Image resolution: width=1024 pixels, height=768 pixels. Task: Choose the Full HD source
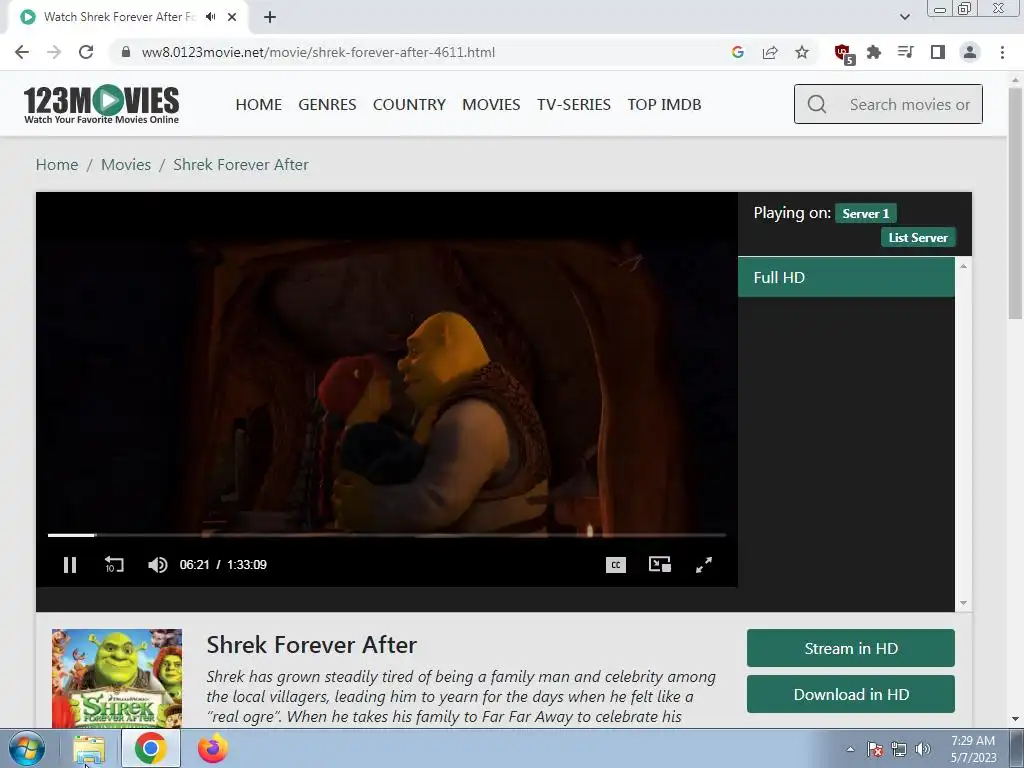(x=846, y=278)
